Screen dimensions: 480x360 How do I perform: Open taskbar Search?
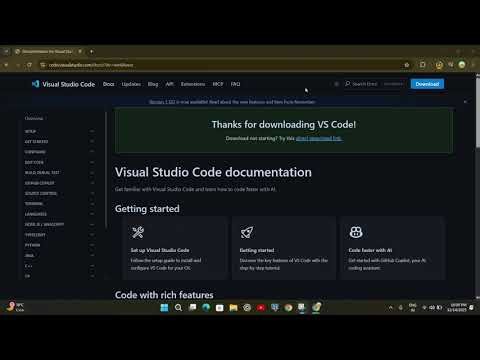pos(178,307)
